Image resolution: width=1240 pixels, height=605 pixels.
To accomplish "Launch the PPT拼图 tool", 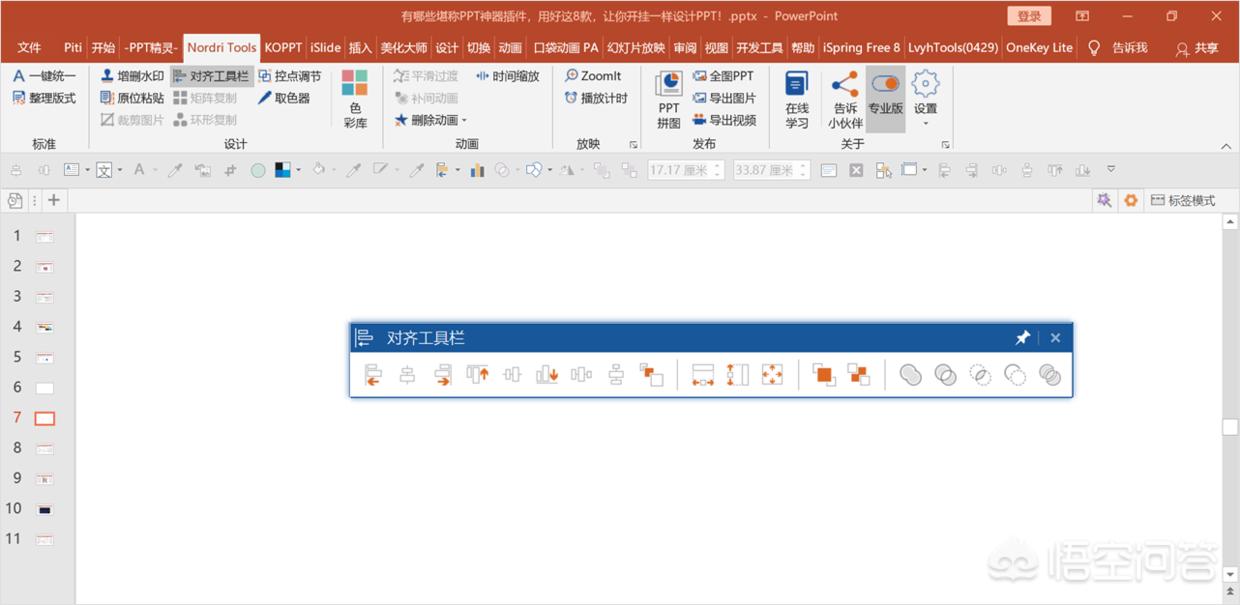I will [x=666, y=95].
